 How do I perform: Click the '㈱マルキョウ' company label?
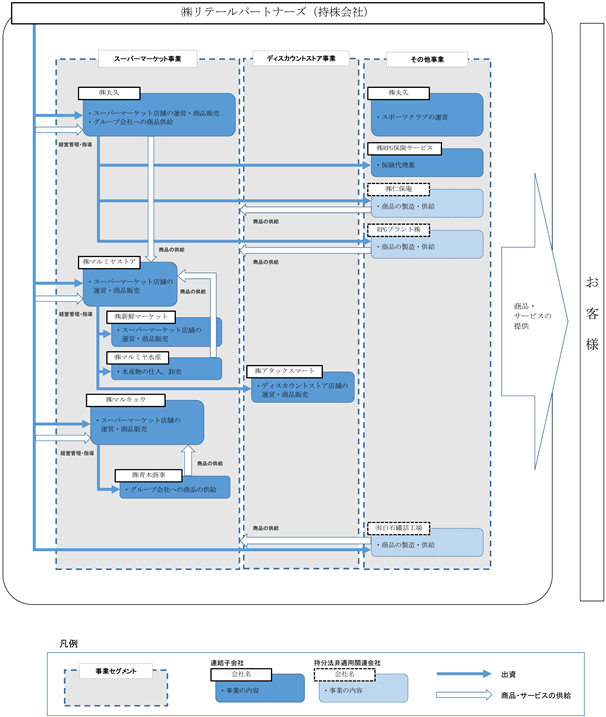tap(126, 400)
